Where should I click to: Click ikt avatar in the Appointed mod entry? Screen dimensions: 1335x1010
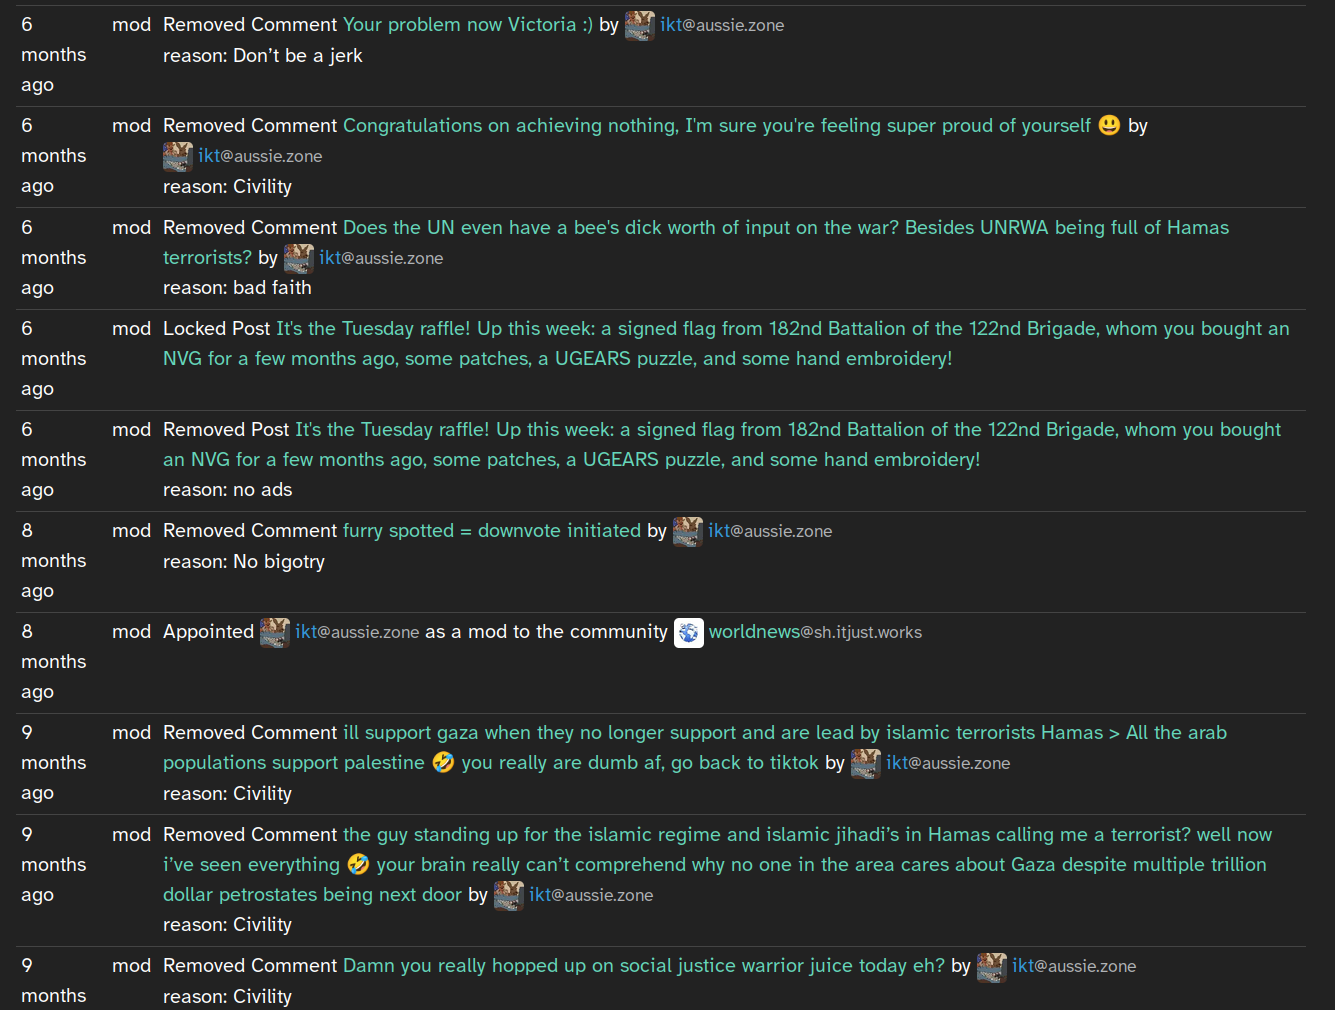275,632
